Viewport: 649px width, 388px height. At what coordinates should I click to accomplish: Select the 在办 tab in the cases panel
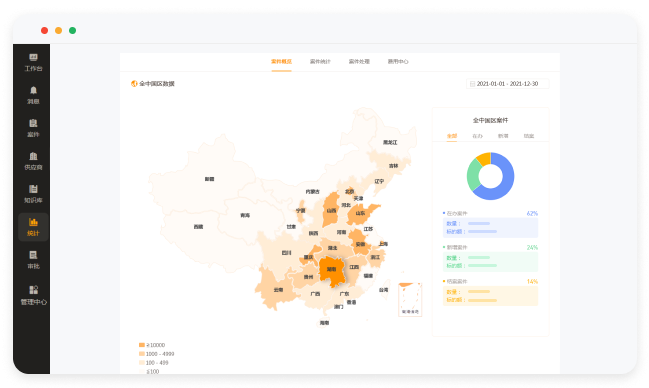[477, 136]
